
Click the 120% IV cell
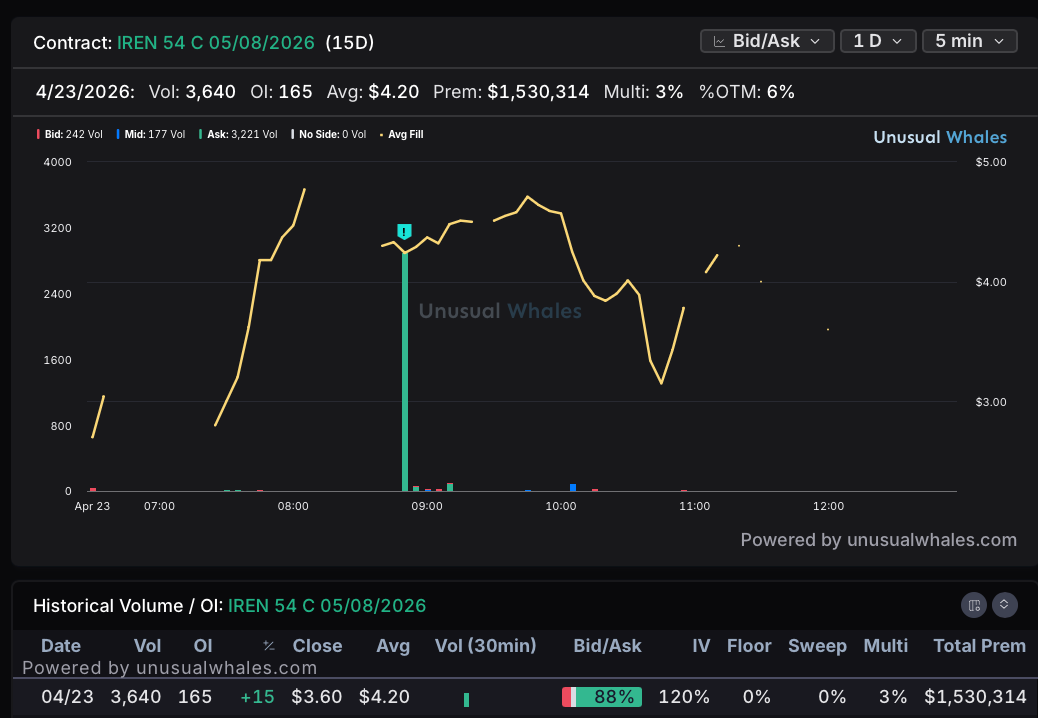pyautogui.click(x=684, y=697)
